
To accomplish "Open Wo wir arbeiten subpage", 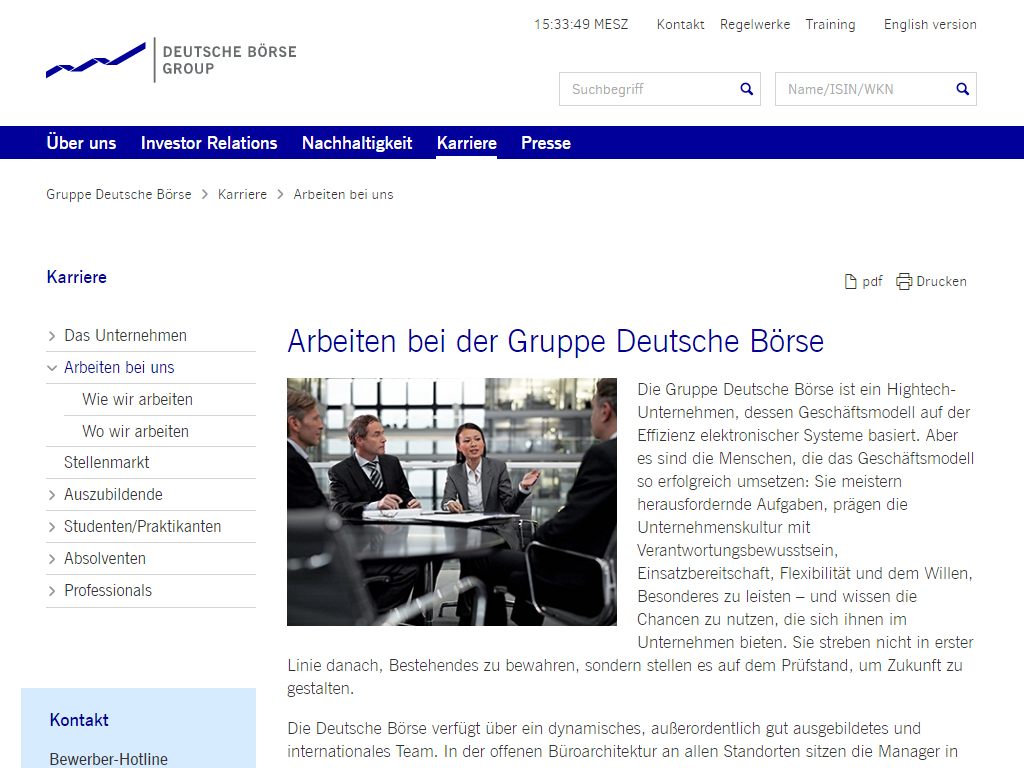I will pyautogui.click(x=135, y=432).
